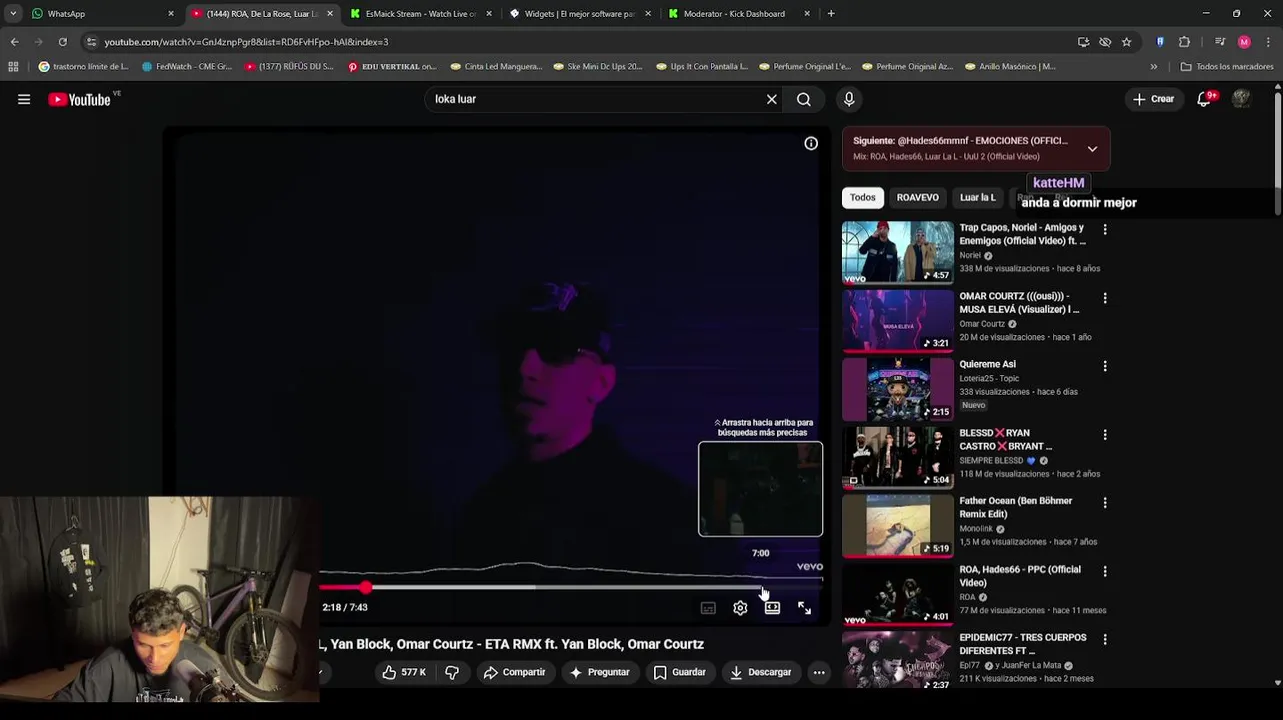Open a new browser tab
The height and width of the screenshot is (720, 1283).
pyautogui.click(x=831, y=14)
